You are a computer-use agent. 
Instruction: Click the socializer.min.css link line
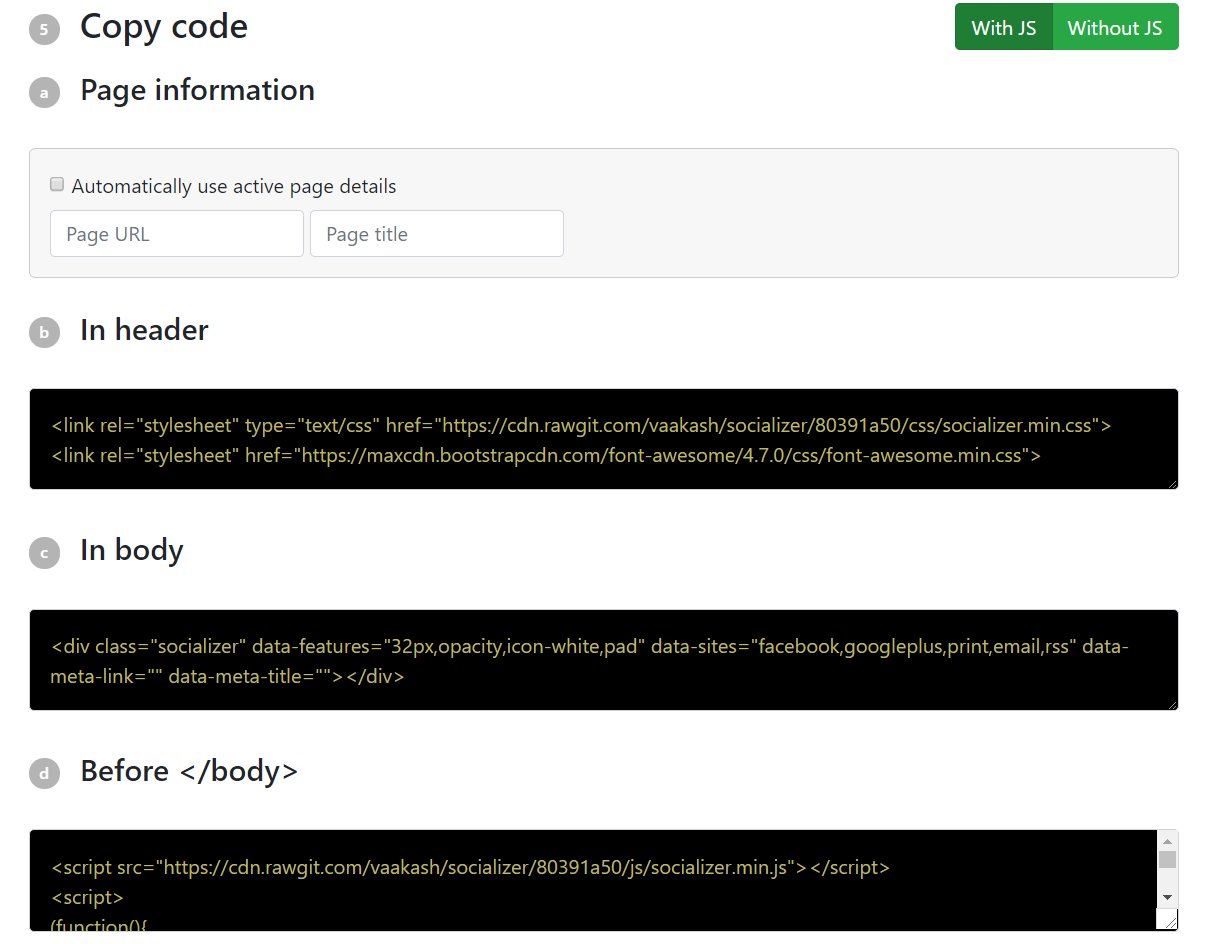[x=581, y=425]
